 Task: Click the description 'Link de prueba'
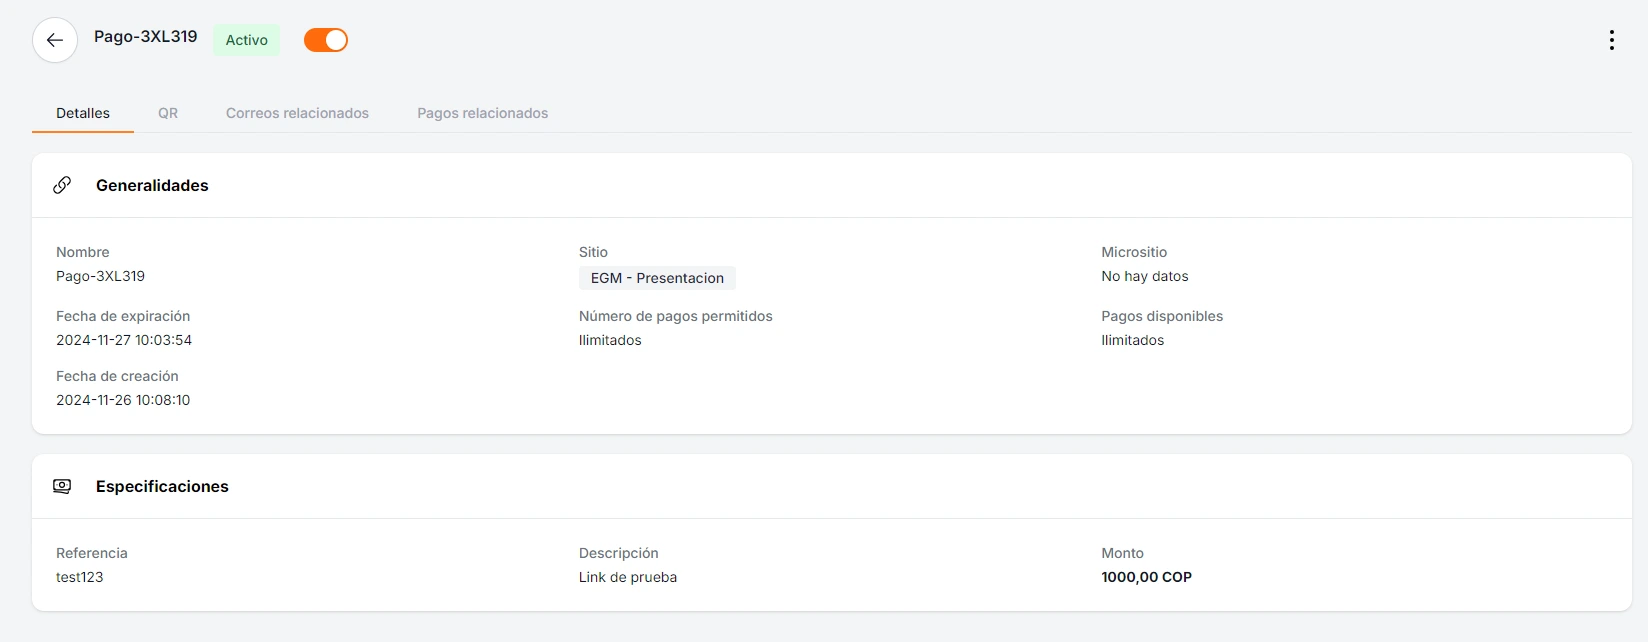click(628, 577)
